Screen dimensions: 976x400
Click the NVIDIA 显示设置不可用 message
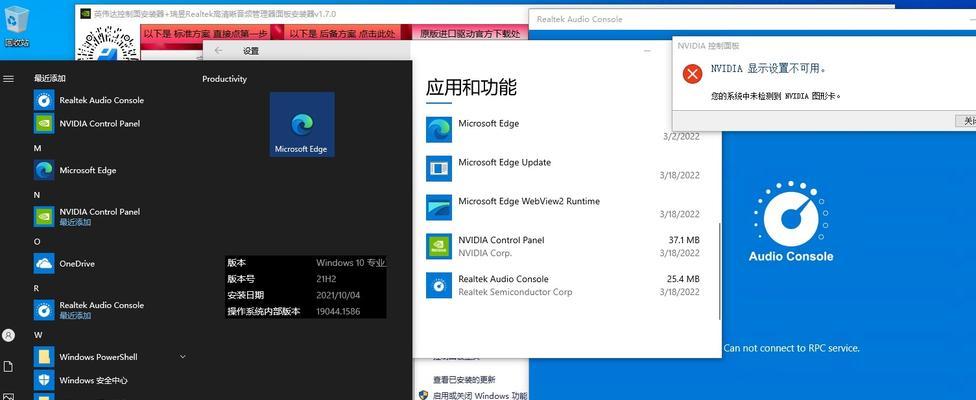(768, 69)
